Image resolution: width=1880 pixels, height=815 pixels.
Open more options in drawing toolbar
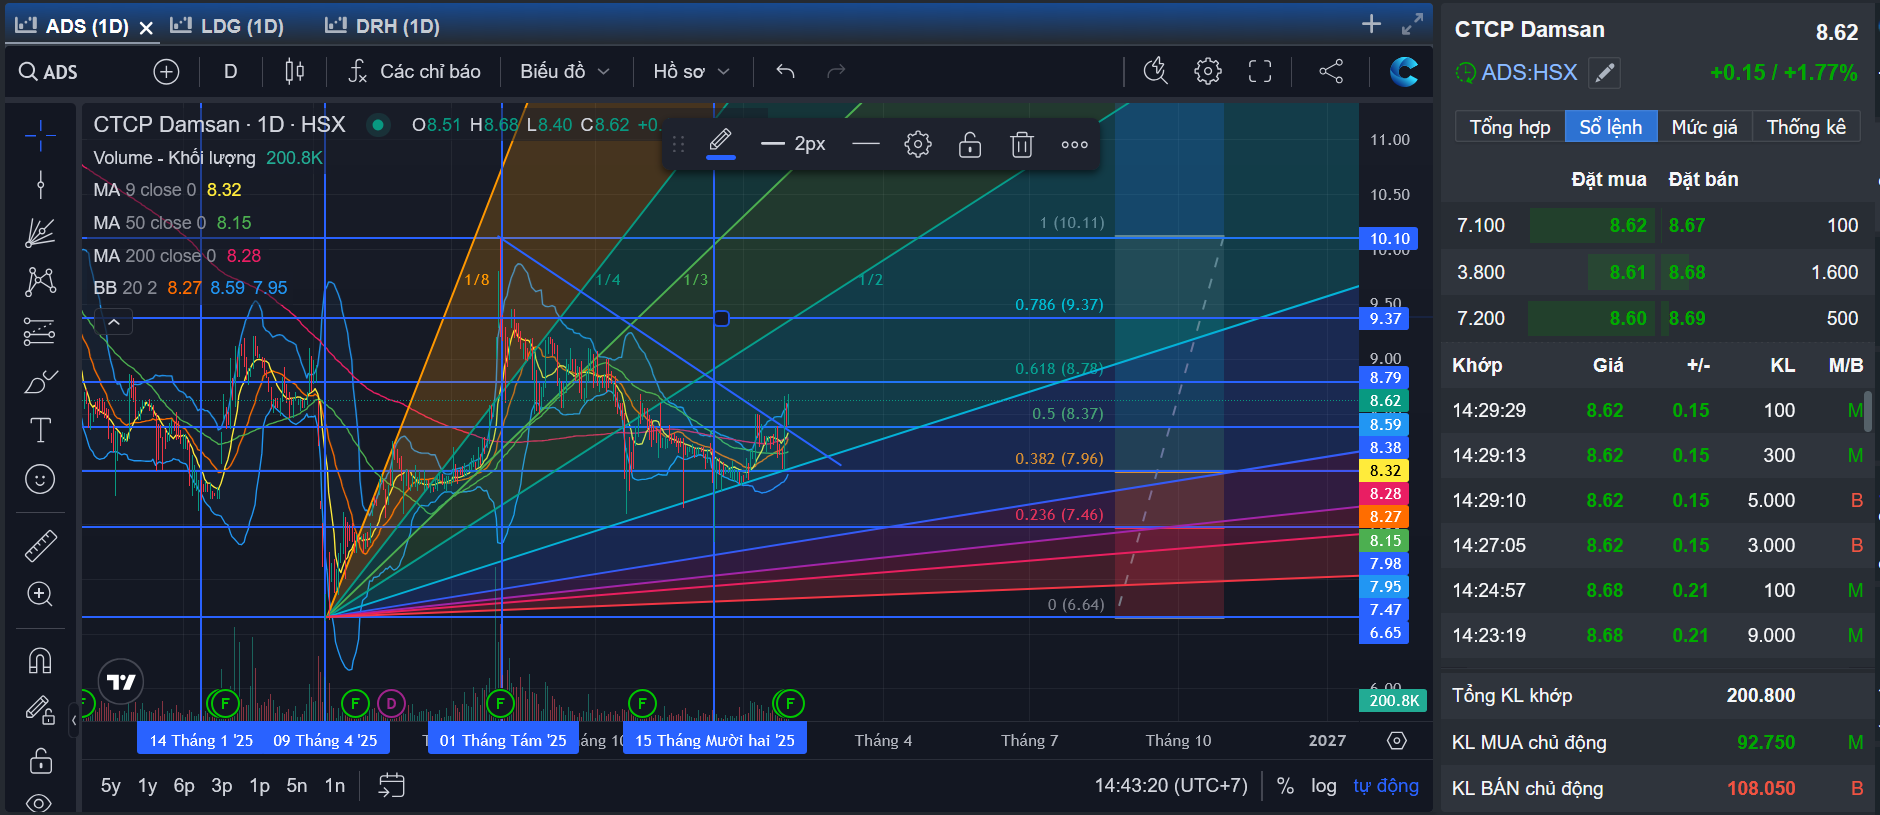(x=1074, y=144)
